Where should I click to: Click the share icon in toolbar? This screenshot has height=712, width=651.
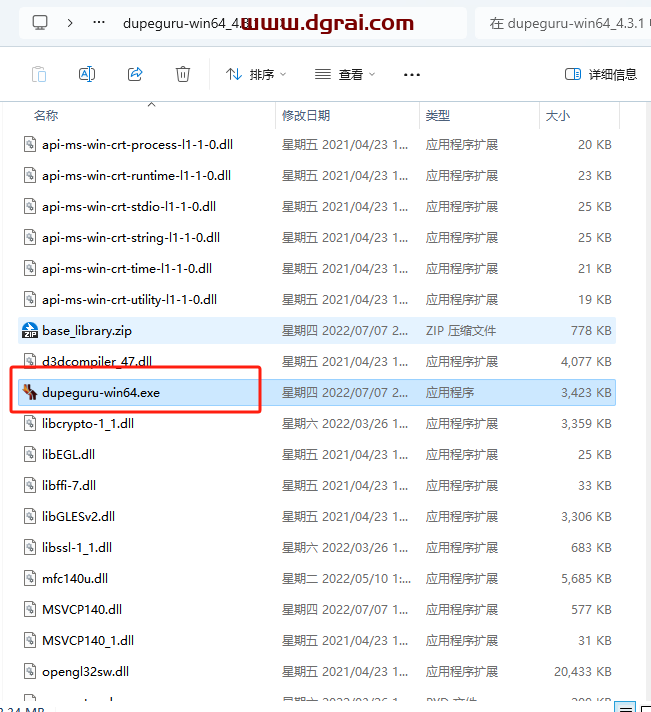coord(135,74)
